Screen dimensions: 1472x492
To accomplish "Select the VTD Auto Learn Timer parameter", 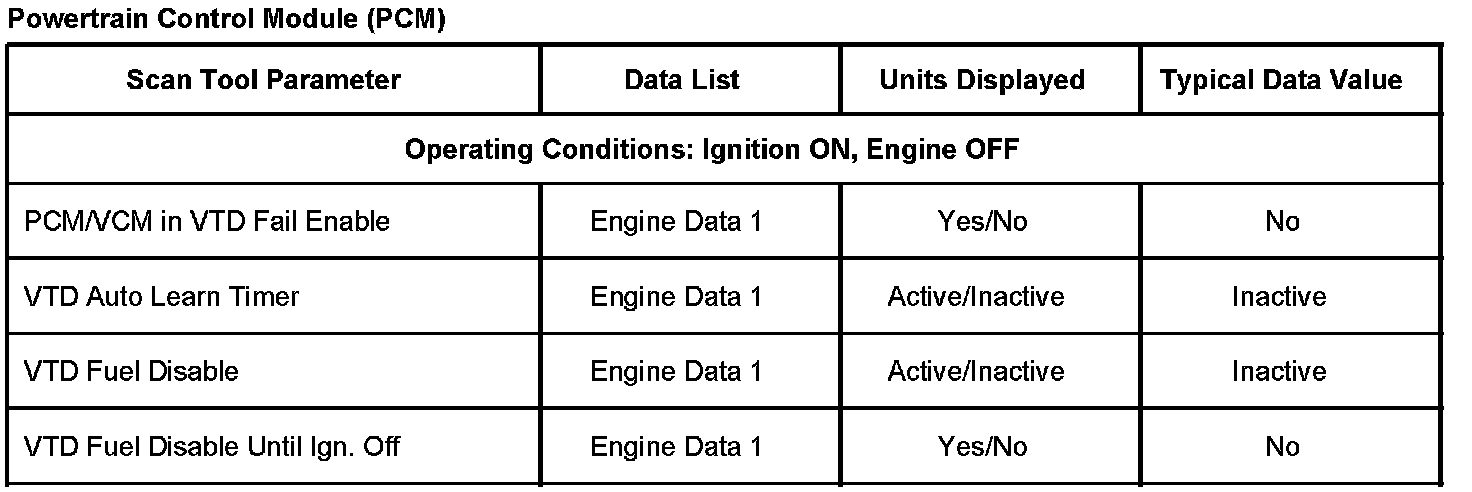I will point(161,296).
